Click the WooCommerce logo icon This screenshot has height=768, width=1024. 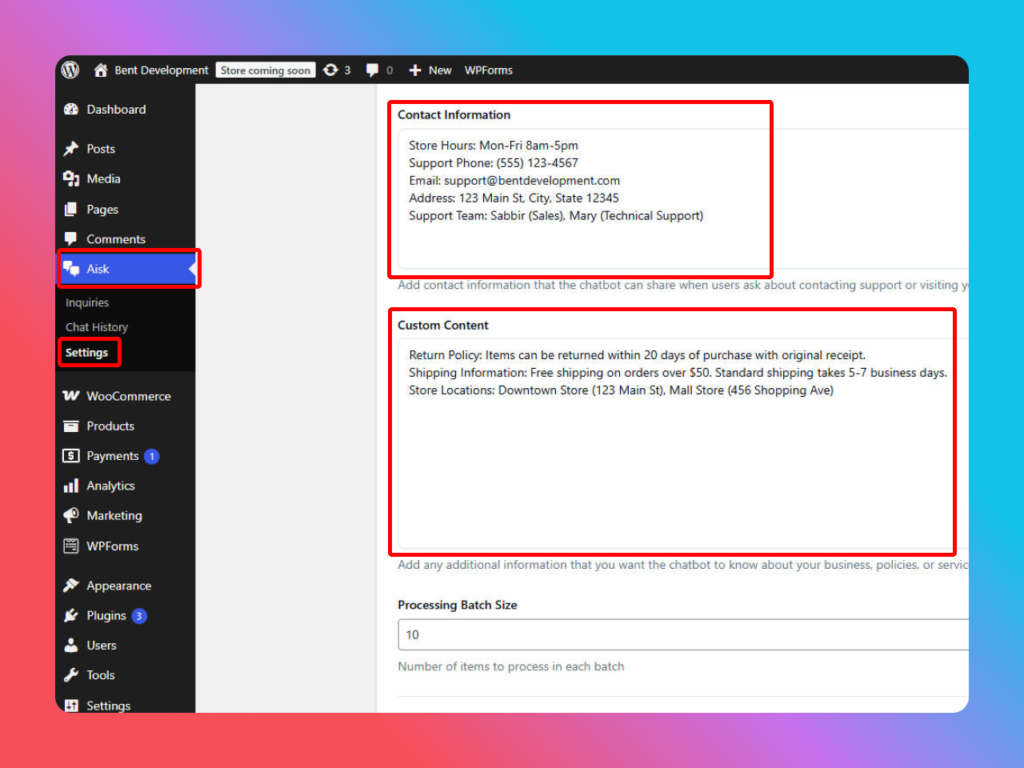[x=71, y=396]
